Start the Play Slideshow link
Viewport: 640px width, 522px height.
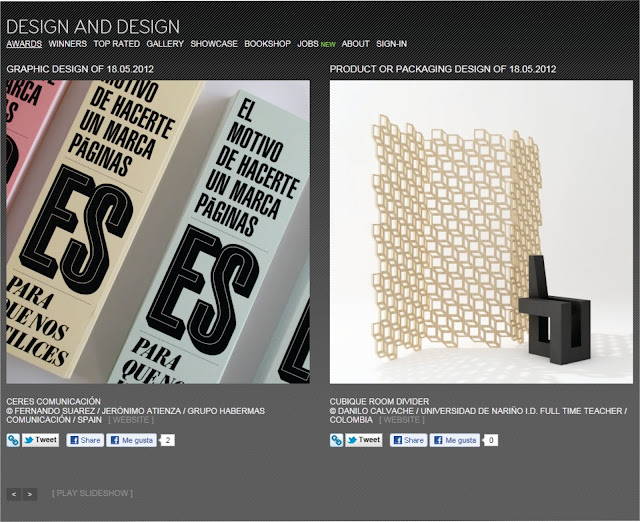pyautogui.click(x=92, y=493)
